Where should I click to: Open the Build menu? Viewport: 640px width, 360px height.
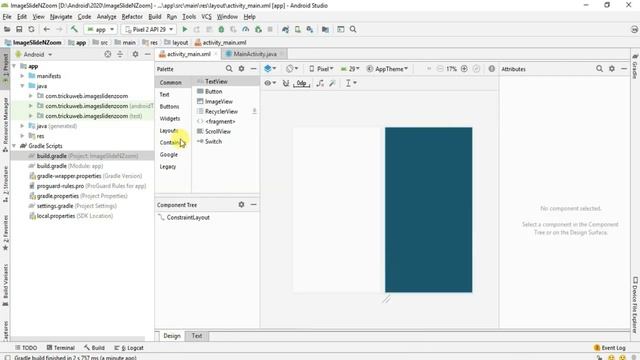(155, 17)
